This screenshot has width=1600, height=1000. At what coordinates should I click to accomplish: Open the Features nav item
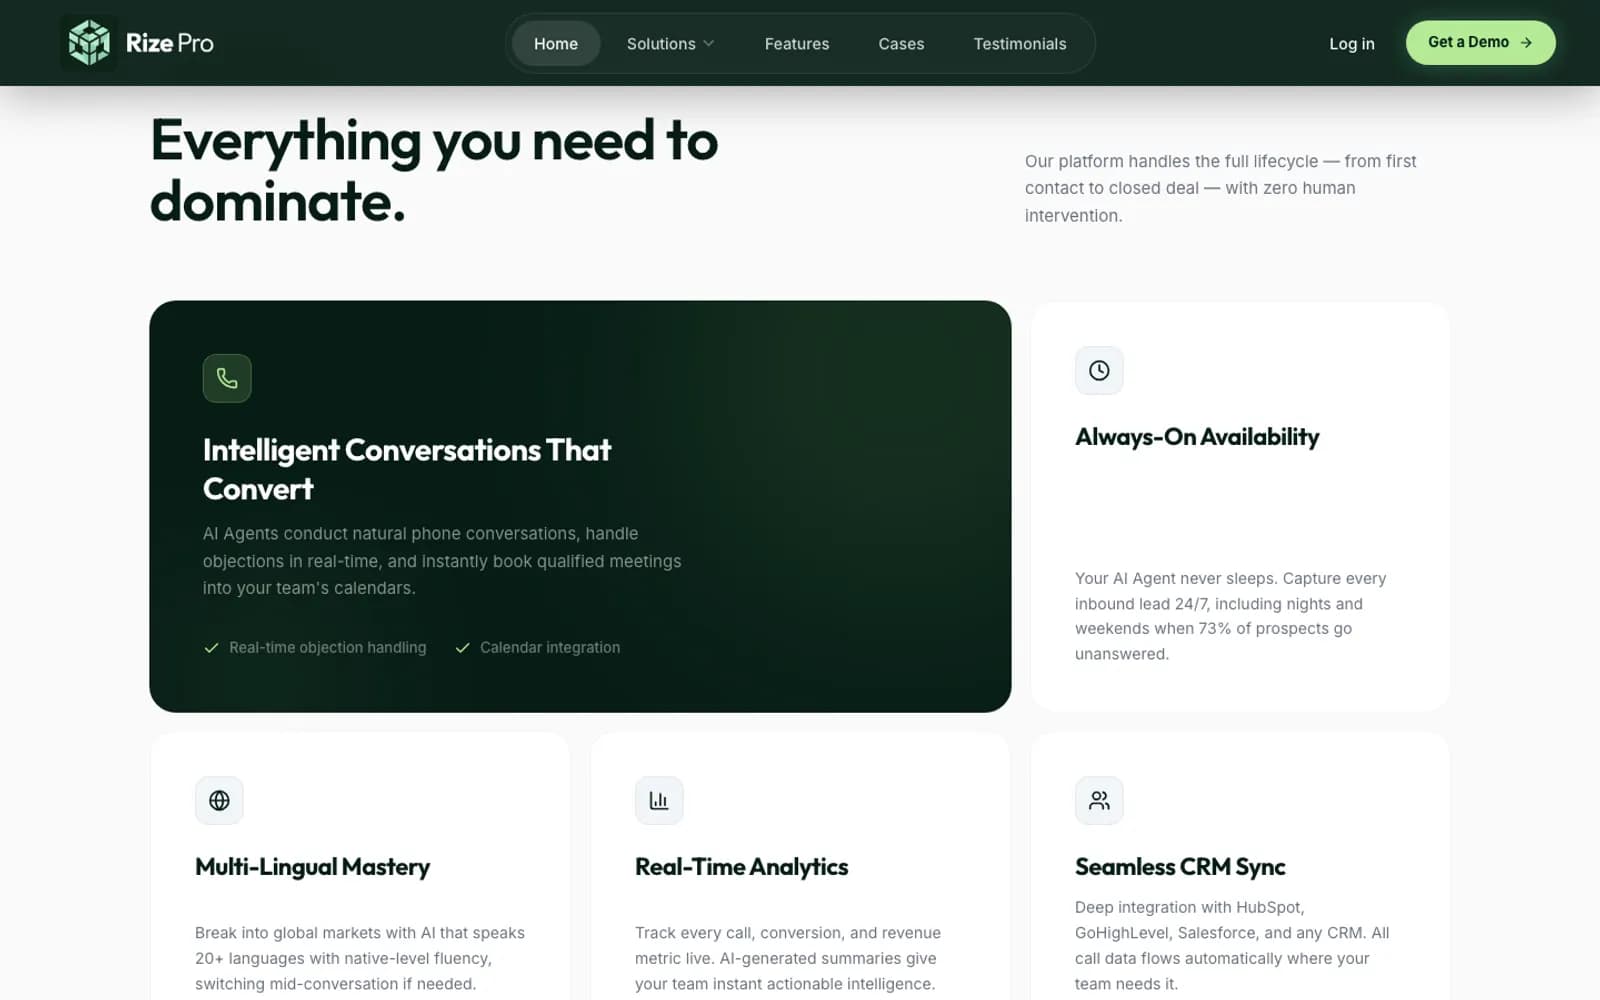coord(797,44)
